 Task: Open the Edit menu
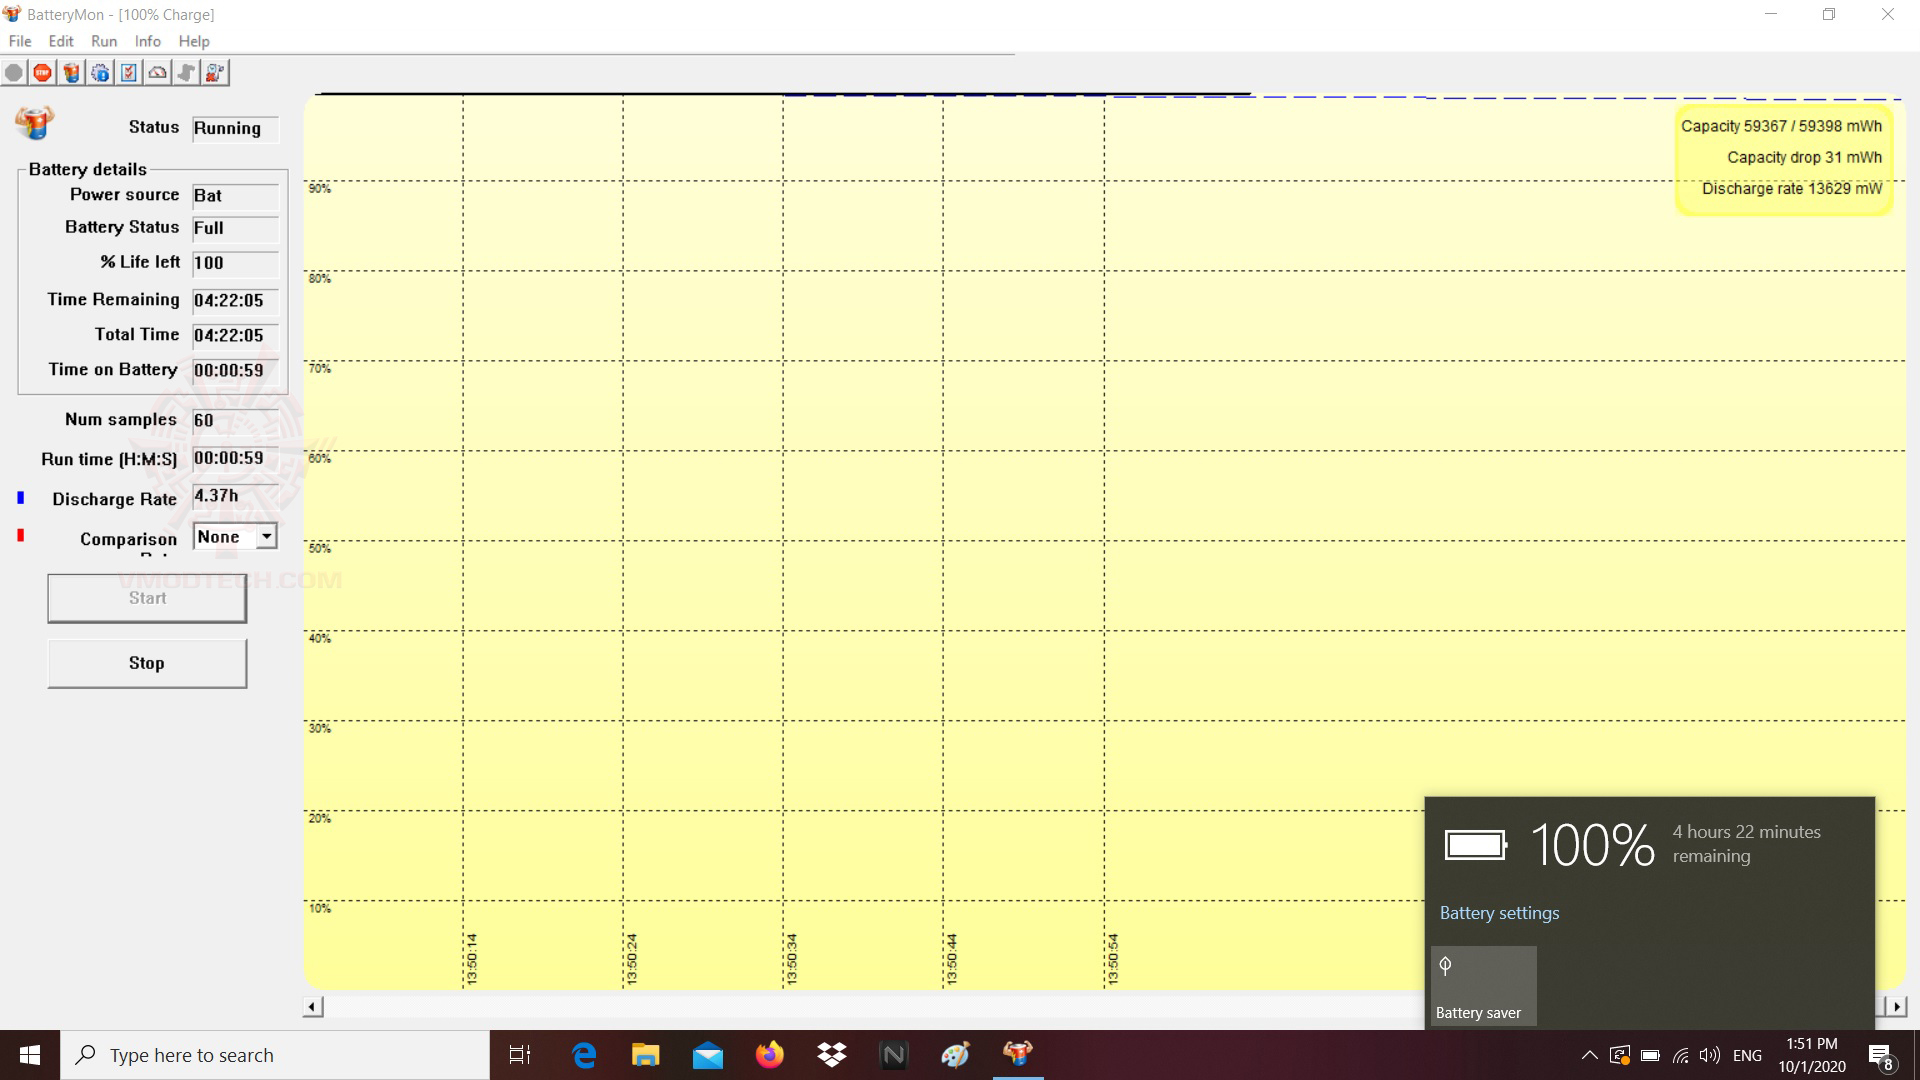pyautogui.click(x=61, y=41)
